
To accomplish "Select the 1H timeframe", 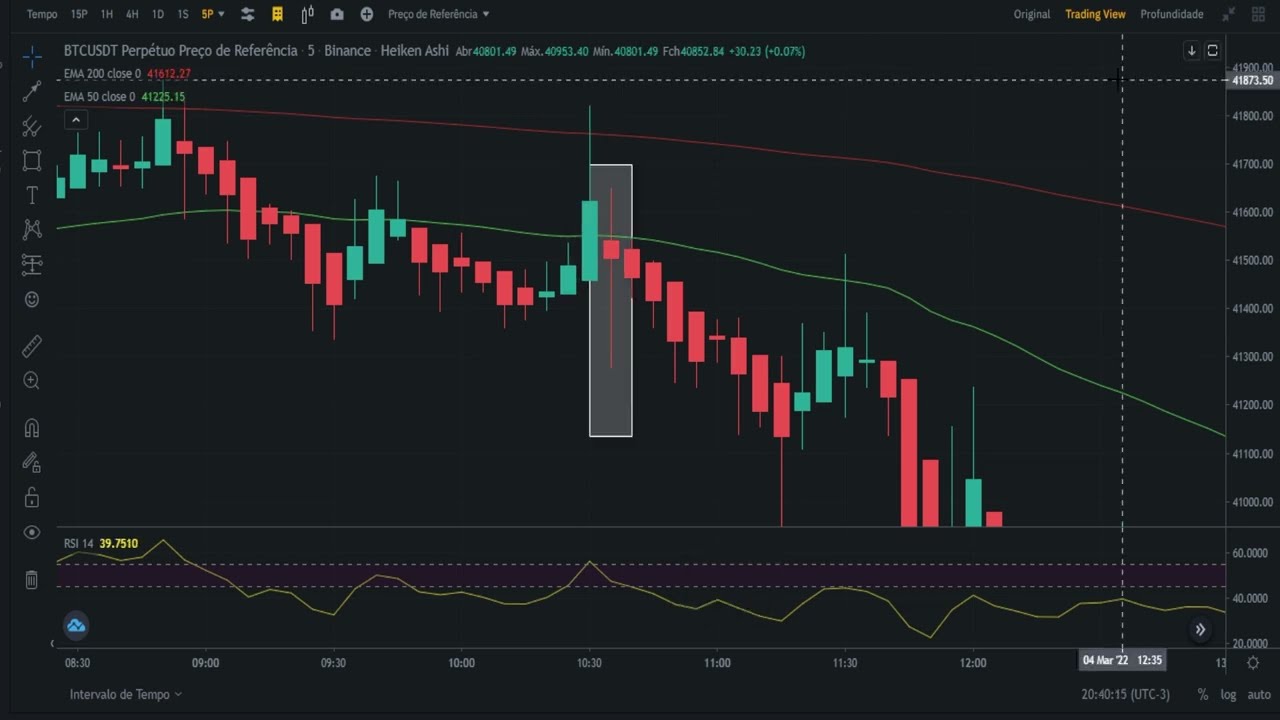I will click(107, 14).
